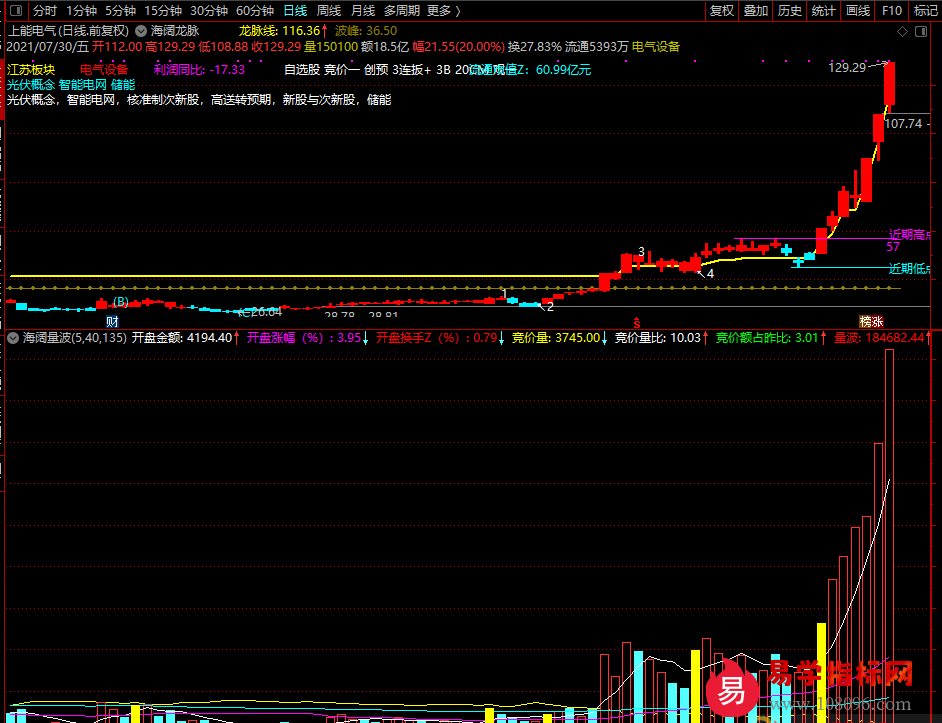
Task: Click the 标记 mark button
Action: coord(926,11)
